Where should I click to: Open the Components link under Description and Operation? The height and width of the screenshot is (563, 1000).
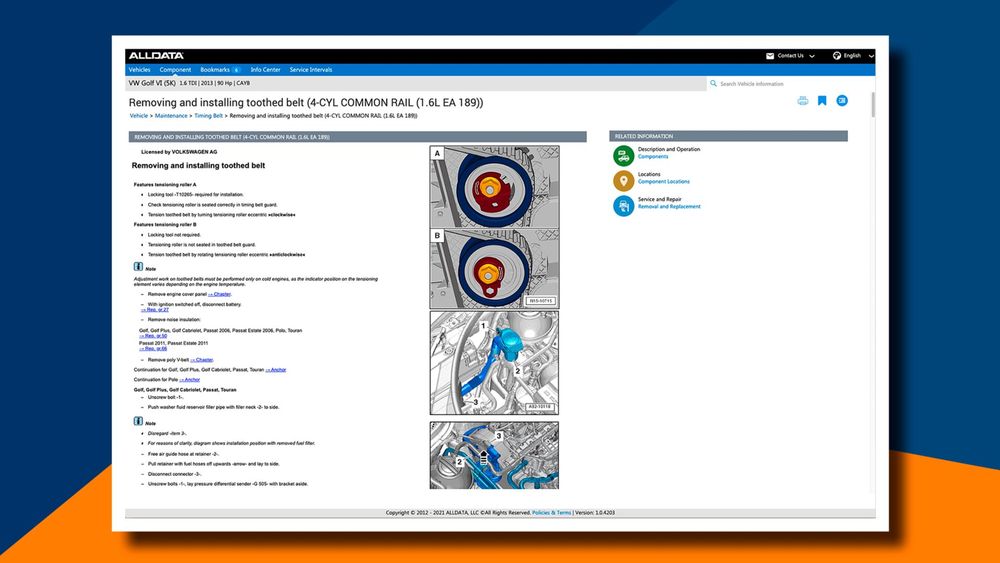click(653, 156)
